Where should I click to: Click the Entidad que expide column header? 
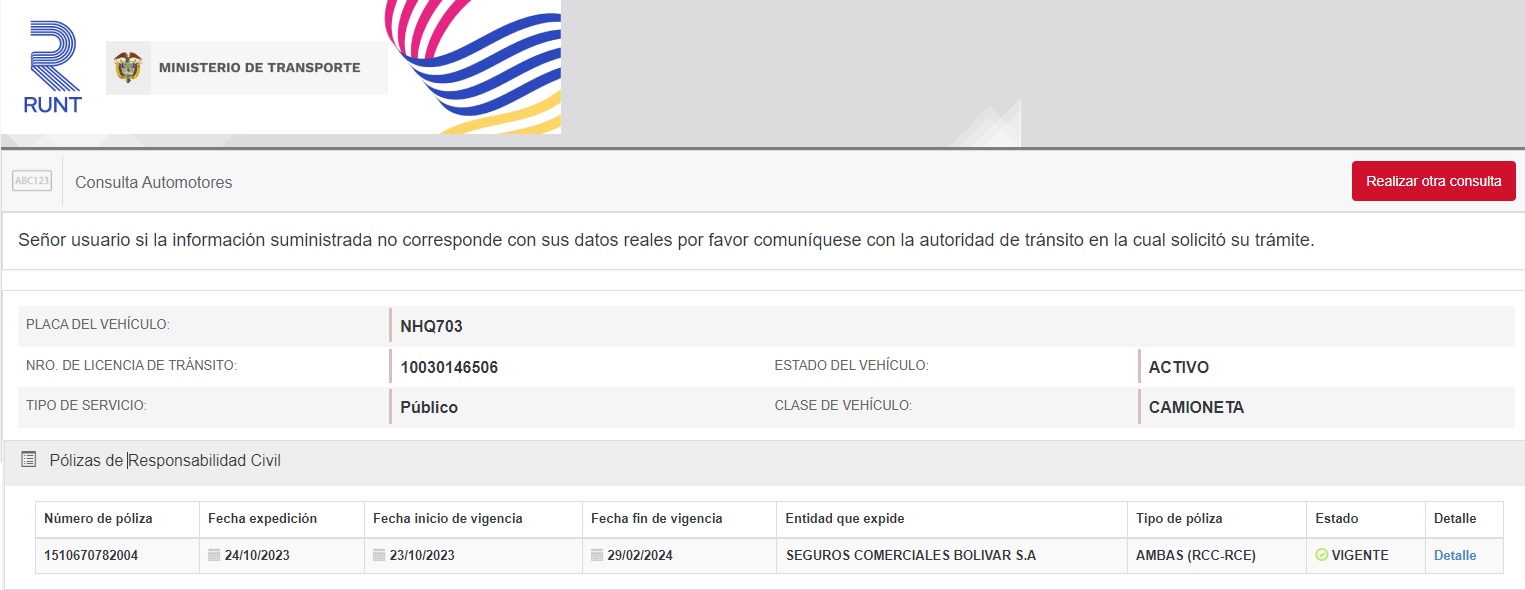coord(844,518)
